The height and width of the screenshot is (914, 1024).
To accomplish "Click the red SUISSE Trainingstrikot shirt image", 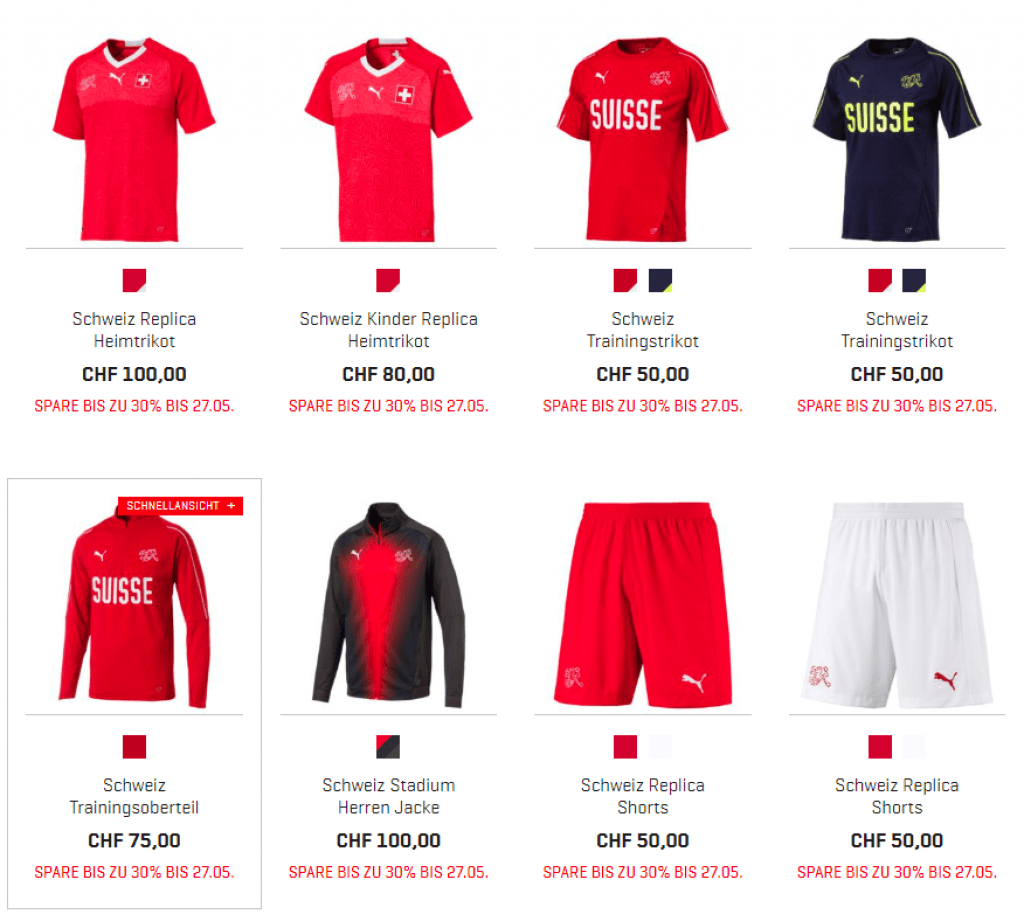I will 643,139.
